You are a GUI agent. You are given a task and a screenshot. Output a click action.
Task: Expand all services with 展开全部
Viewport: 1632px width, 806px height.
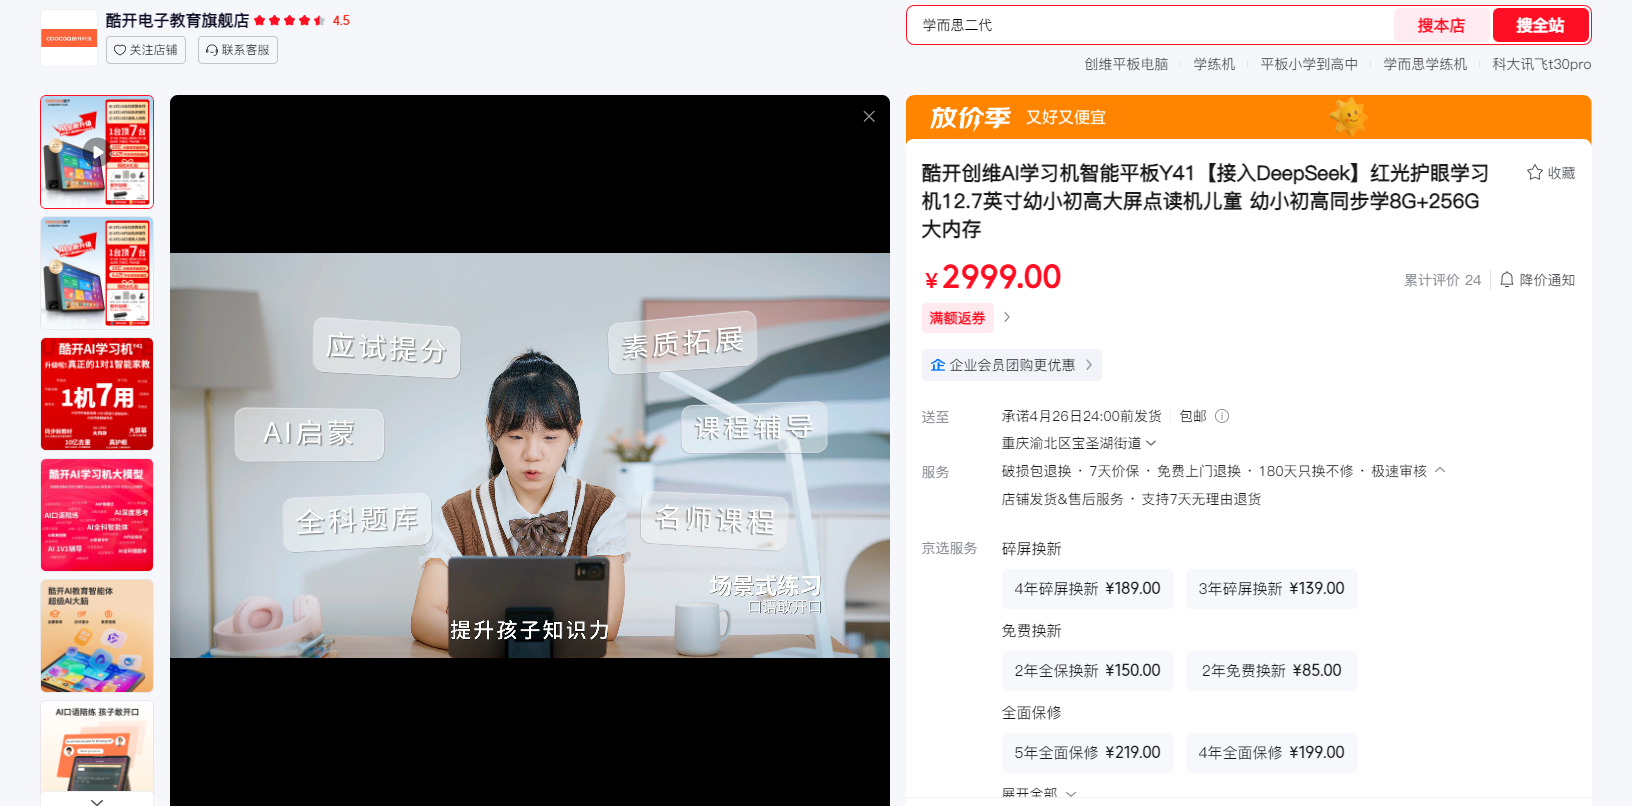pyautogui.click(x=1039, y=793)
